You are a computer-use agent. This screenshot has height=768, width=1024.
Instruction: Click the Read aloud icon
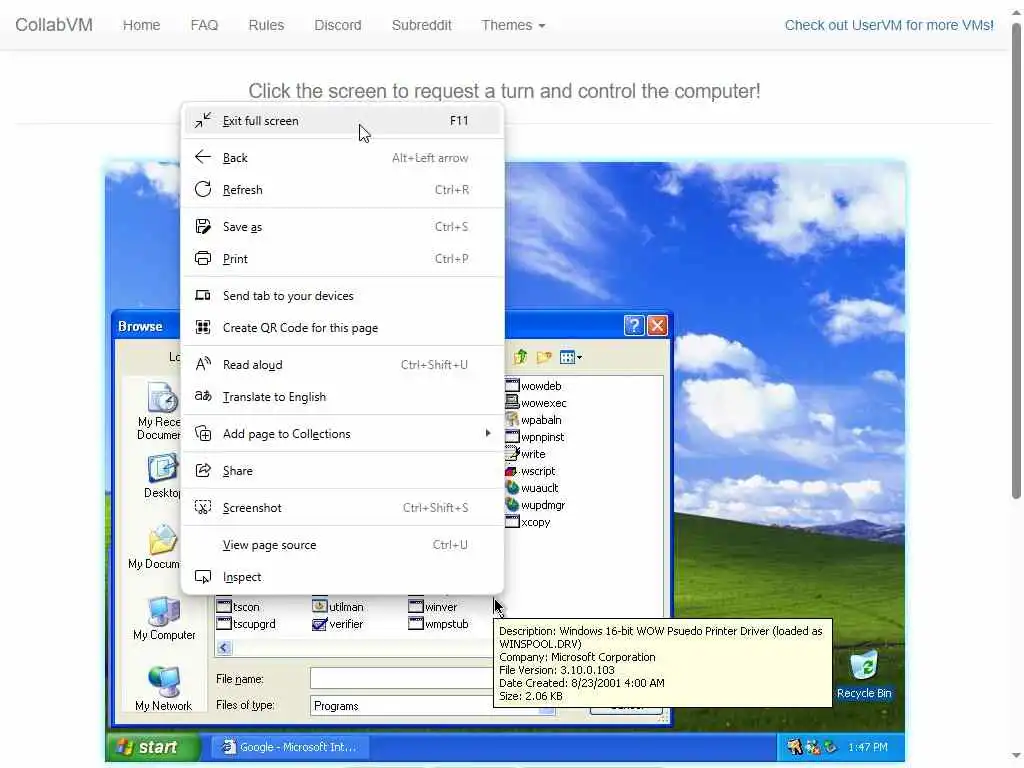click(x=203, y=364)
